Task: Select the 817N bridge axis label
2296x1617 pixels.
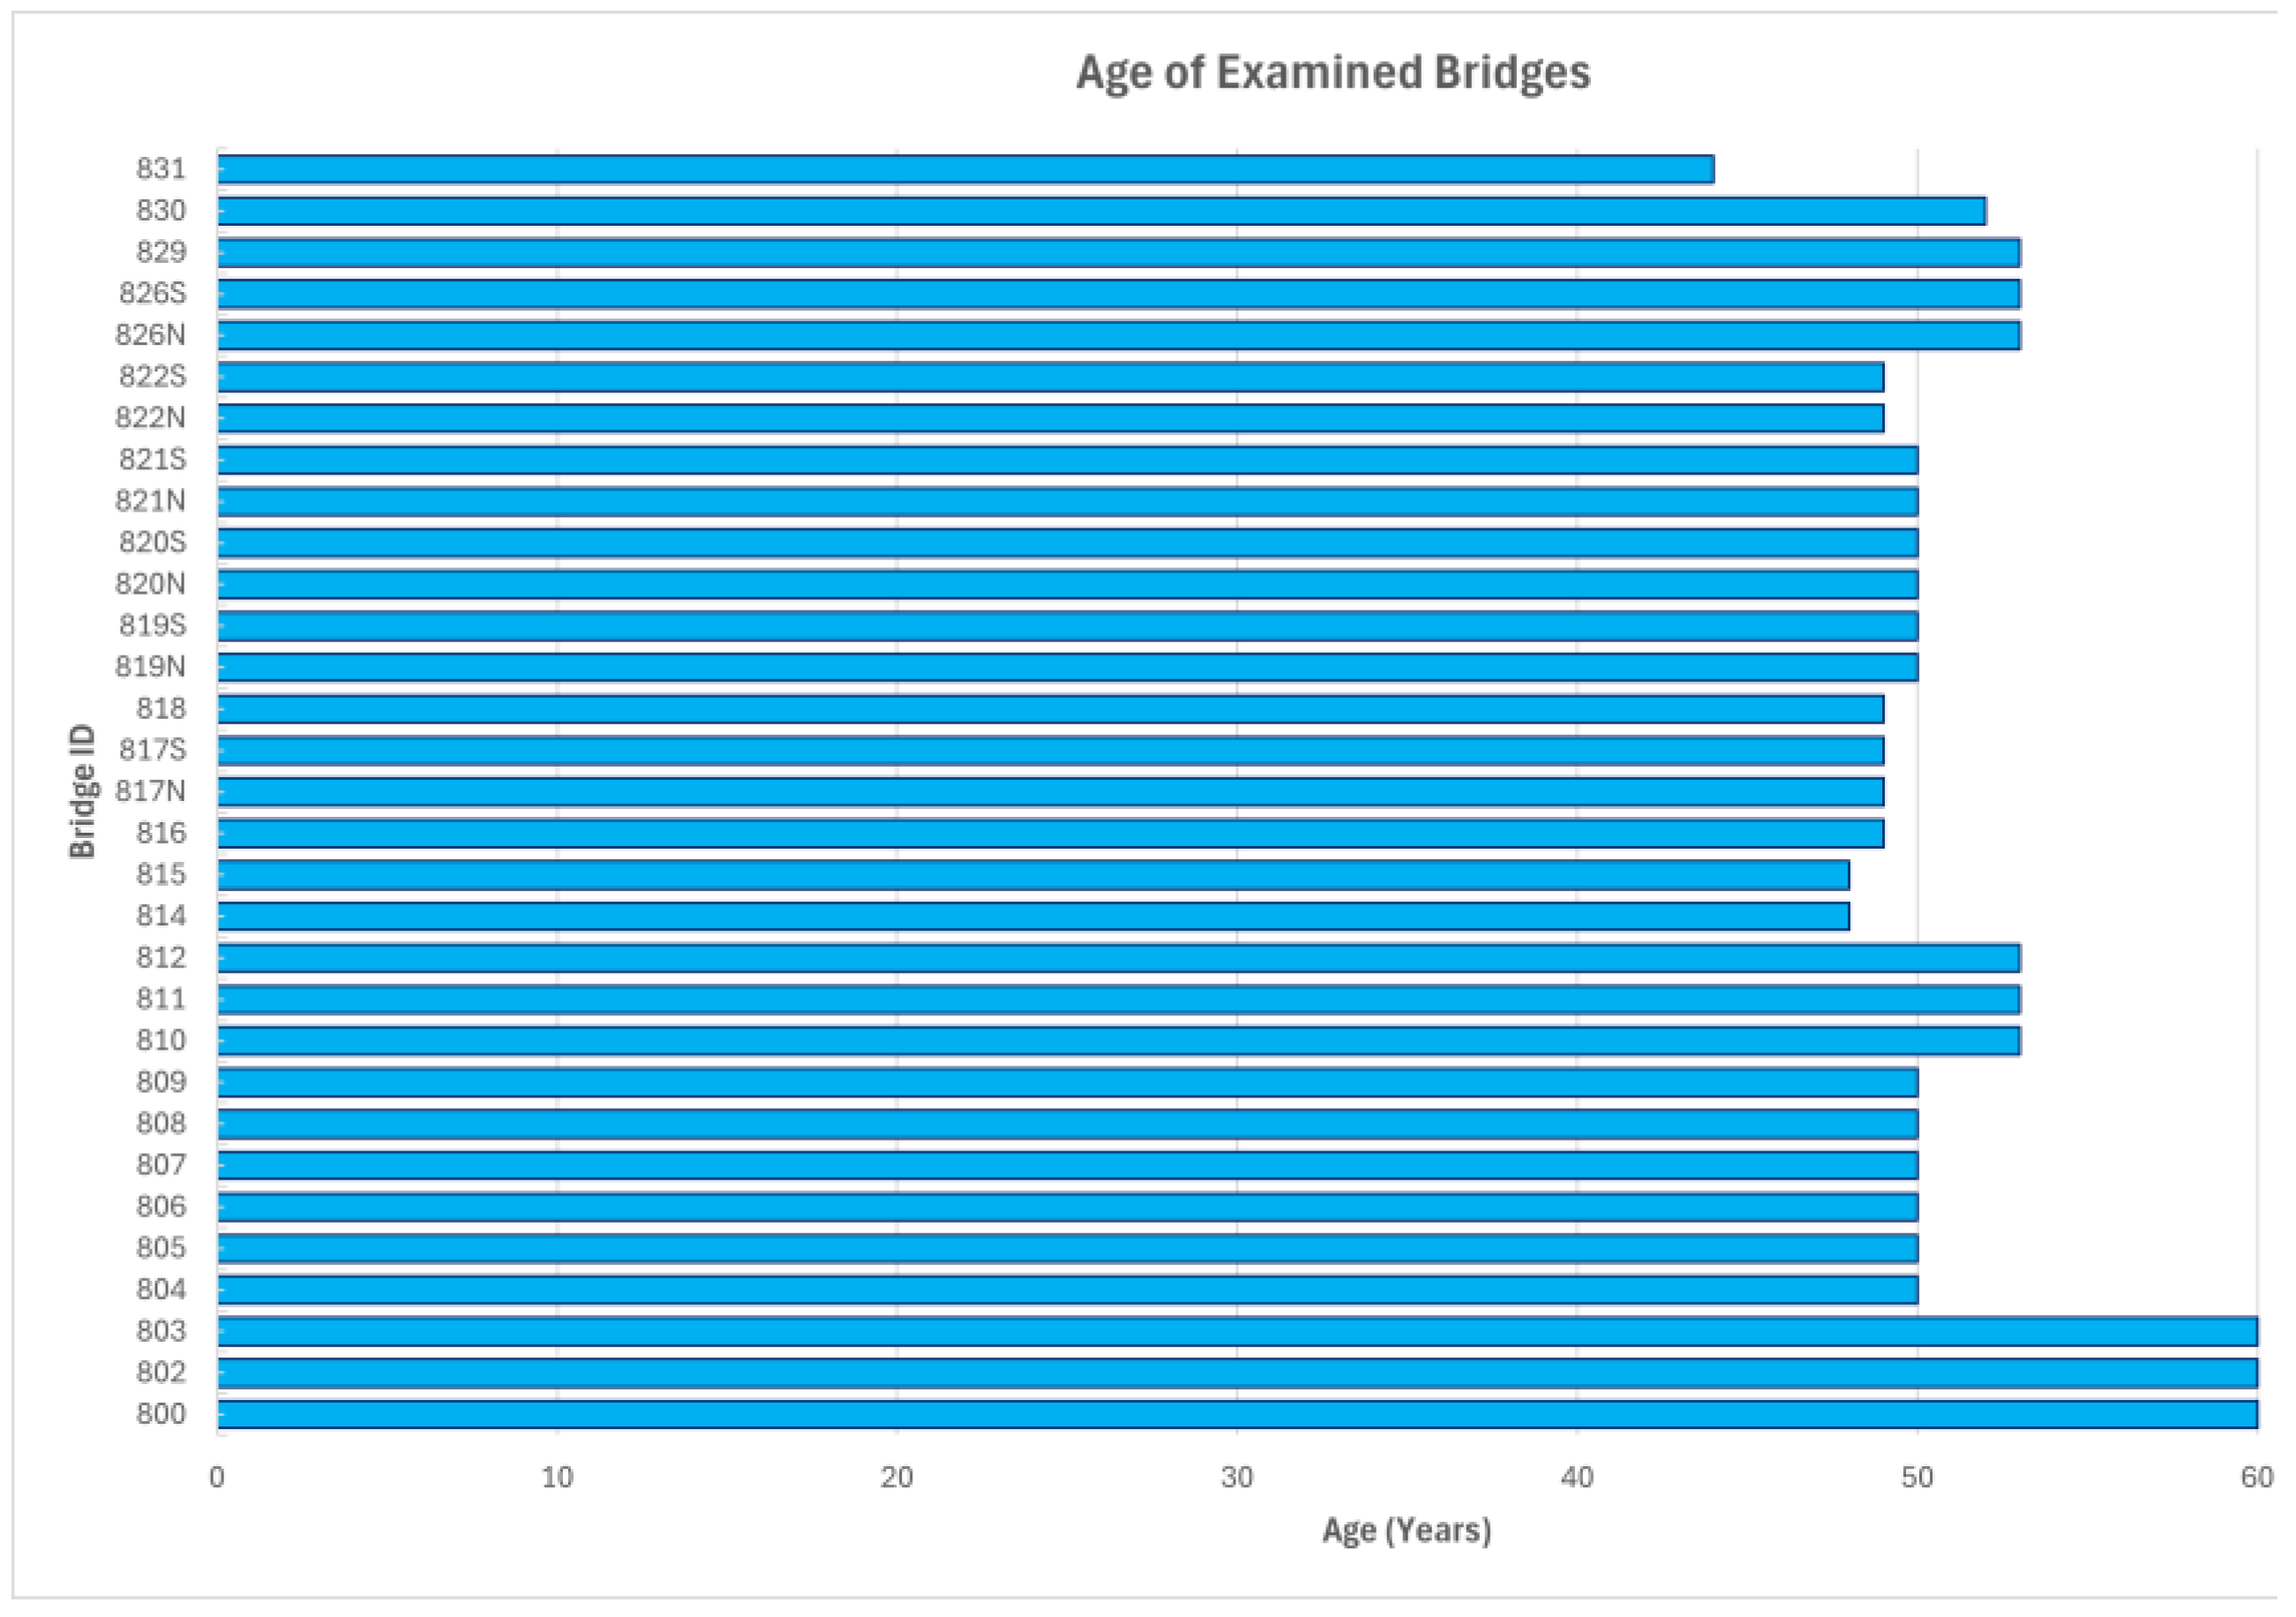Action: (x=150, y=792)
